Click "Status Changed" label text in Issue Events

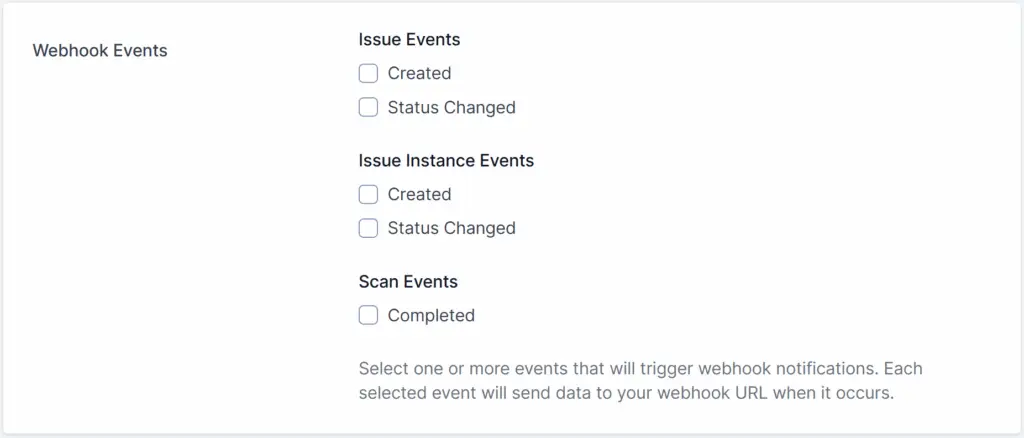[451, 107]
